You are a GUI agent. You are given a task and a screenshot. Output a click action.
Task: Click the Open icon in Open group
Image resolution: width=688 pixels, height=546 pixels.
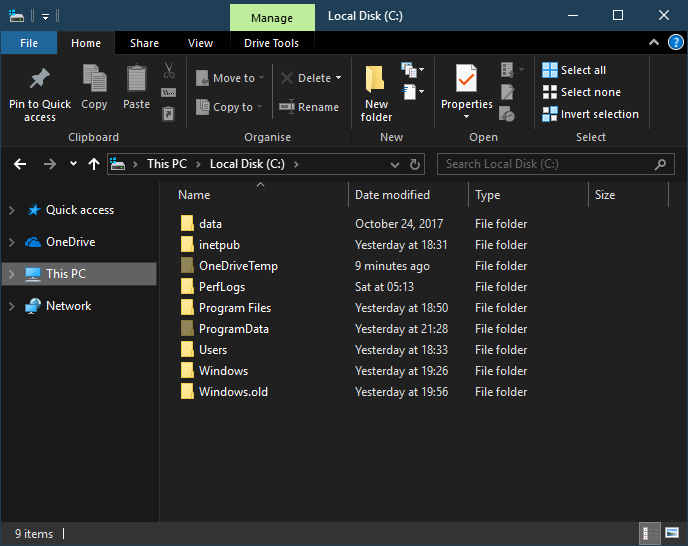tap(507, 70)
